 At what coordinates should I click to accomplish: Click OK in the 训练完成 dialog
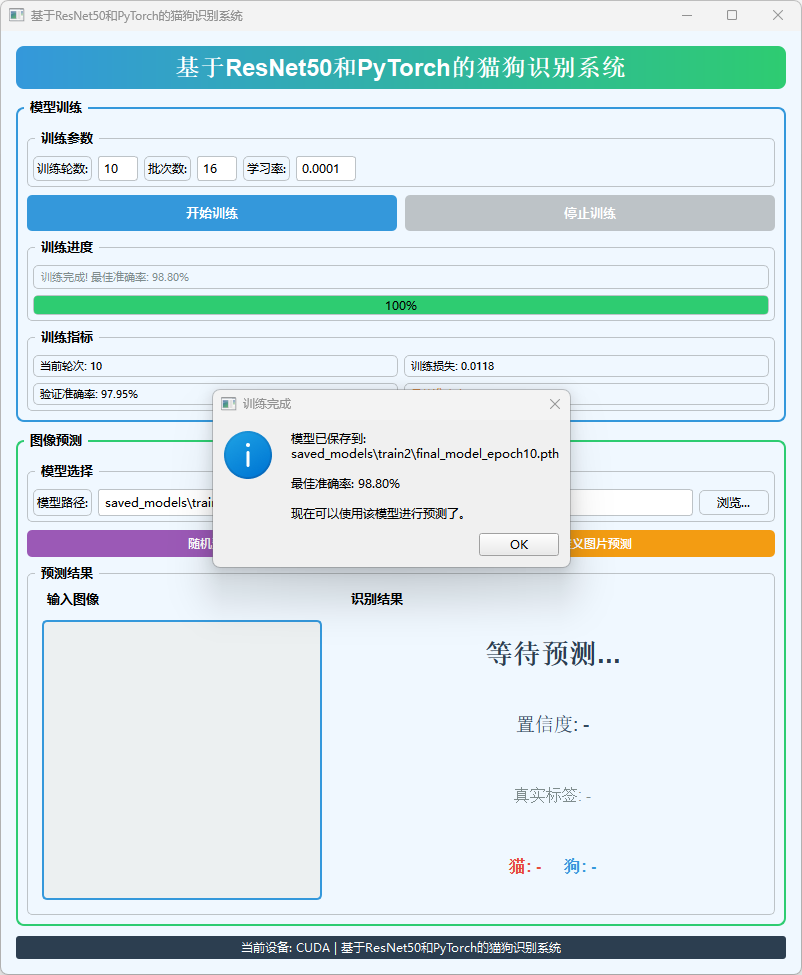(x=518, y=544)
